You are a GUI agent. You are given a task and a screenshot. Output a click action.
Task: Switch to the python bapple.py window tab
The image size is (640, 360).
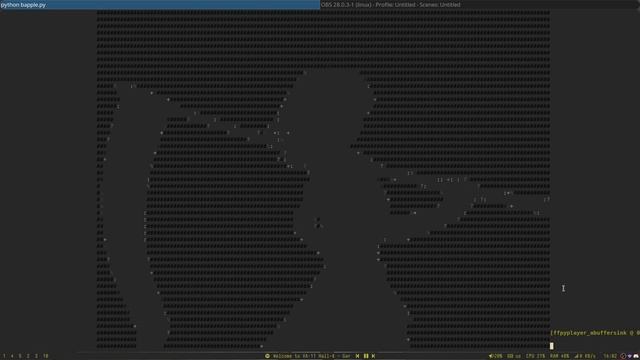pyautogui.click(x=160, y=5)
